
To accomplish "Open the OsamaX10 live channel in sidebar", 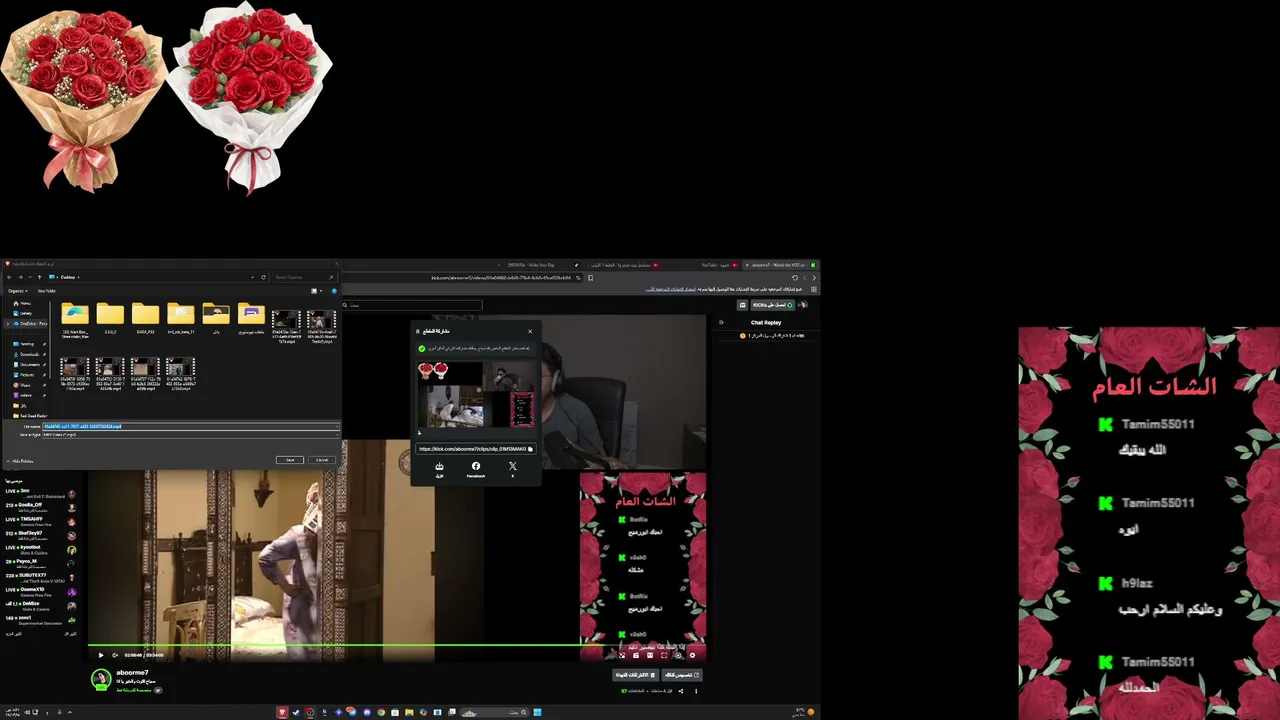I will [x=40, y=590].
